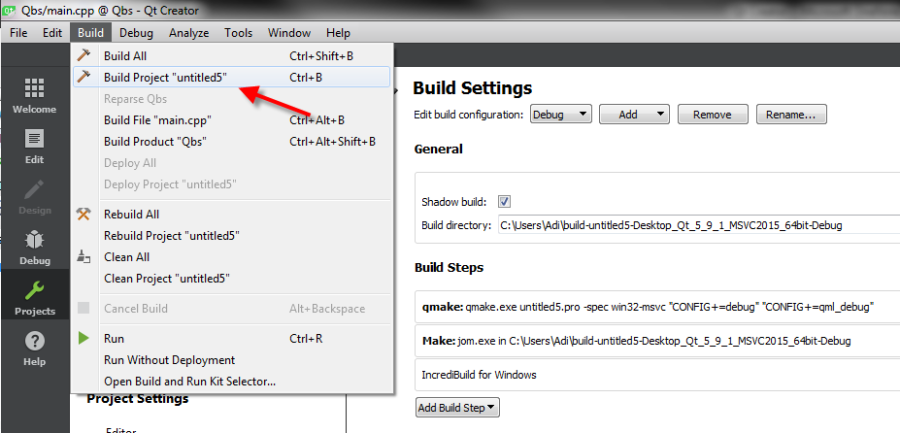Select Build File "main.cpp" menu item
The height and width of the screenshot is (433, 900).
[157, 120]
